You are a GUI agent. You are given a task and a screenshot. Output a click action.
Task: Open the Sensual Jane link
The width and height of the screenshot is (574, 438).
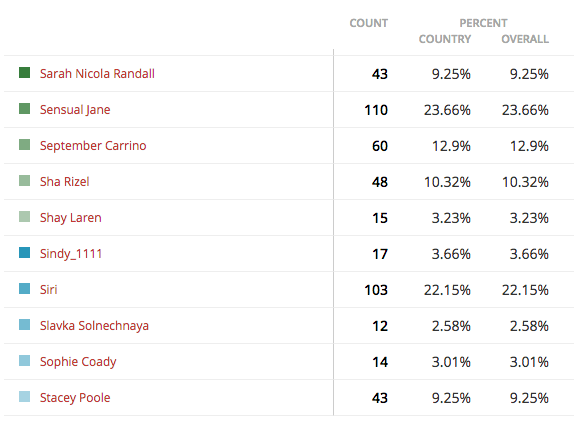[x=75, y=110]
